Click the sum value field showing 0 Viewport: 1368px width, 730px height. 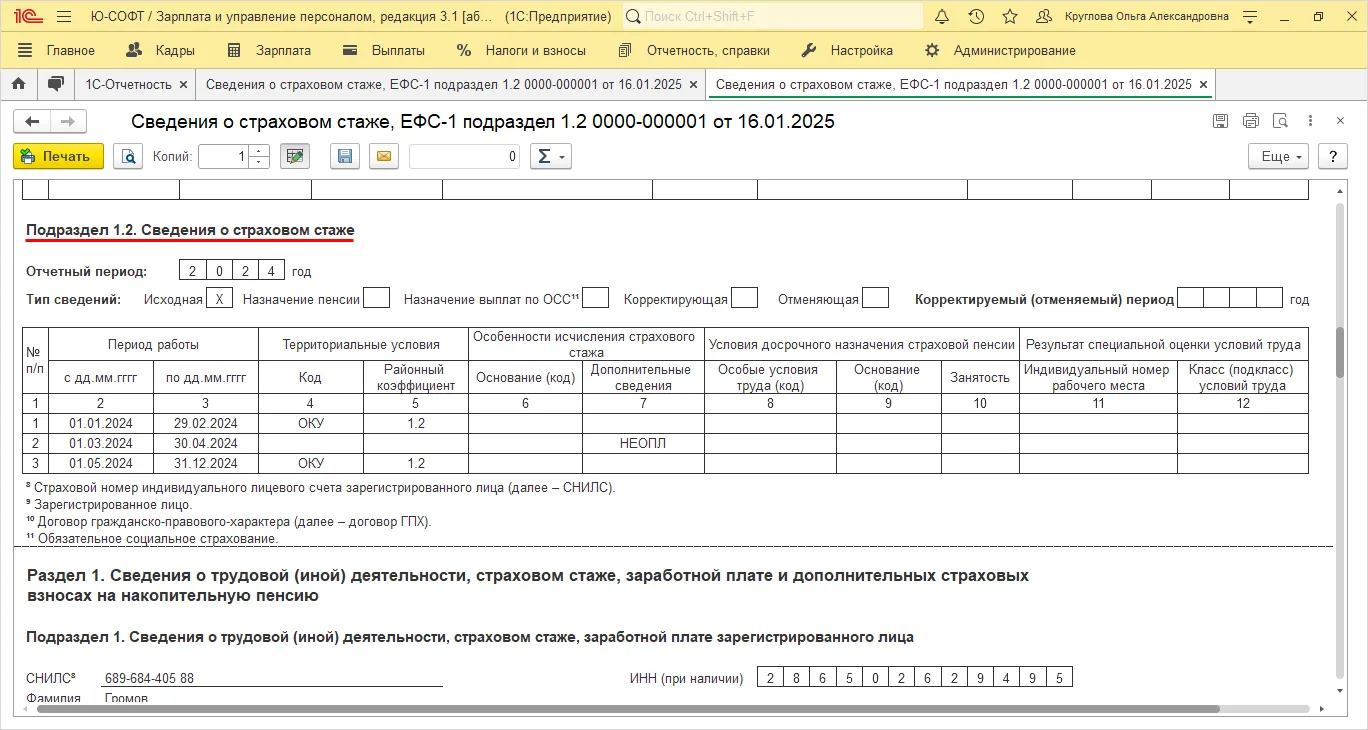[x=464, y=156]
